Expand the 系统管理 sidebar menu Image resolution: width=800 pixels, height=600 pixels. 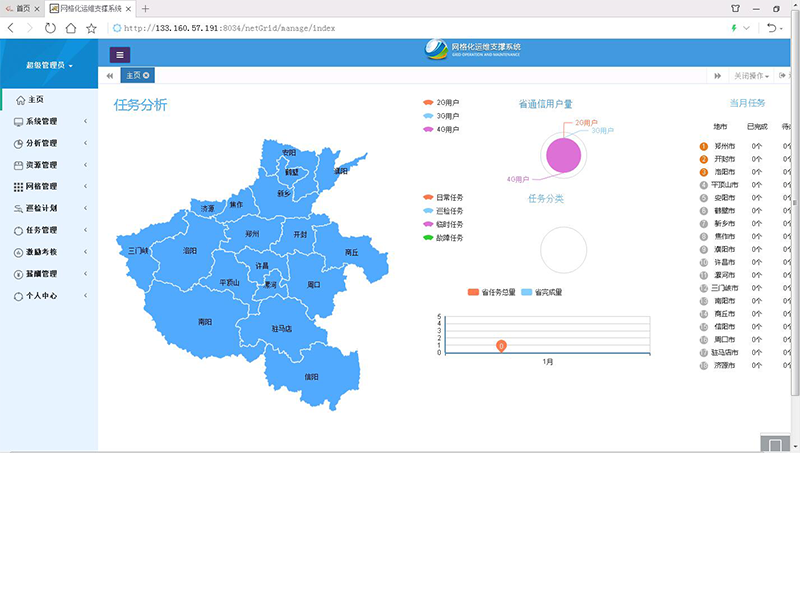pos(49,122)
